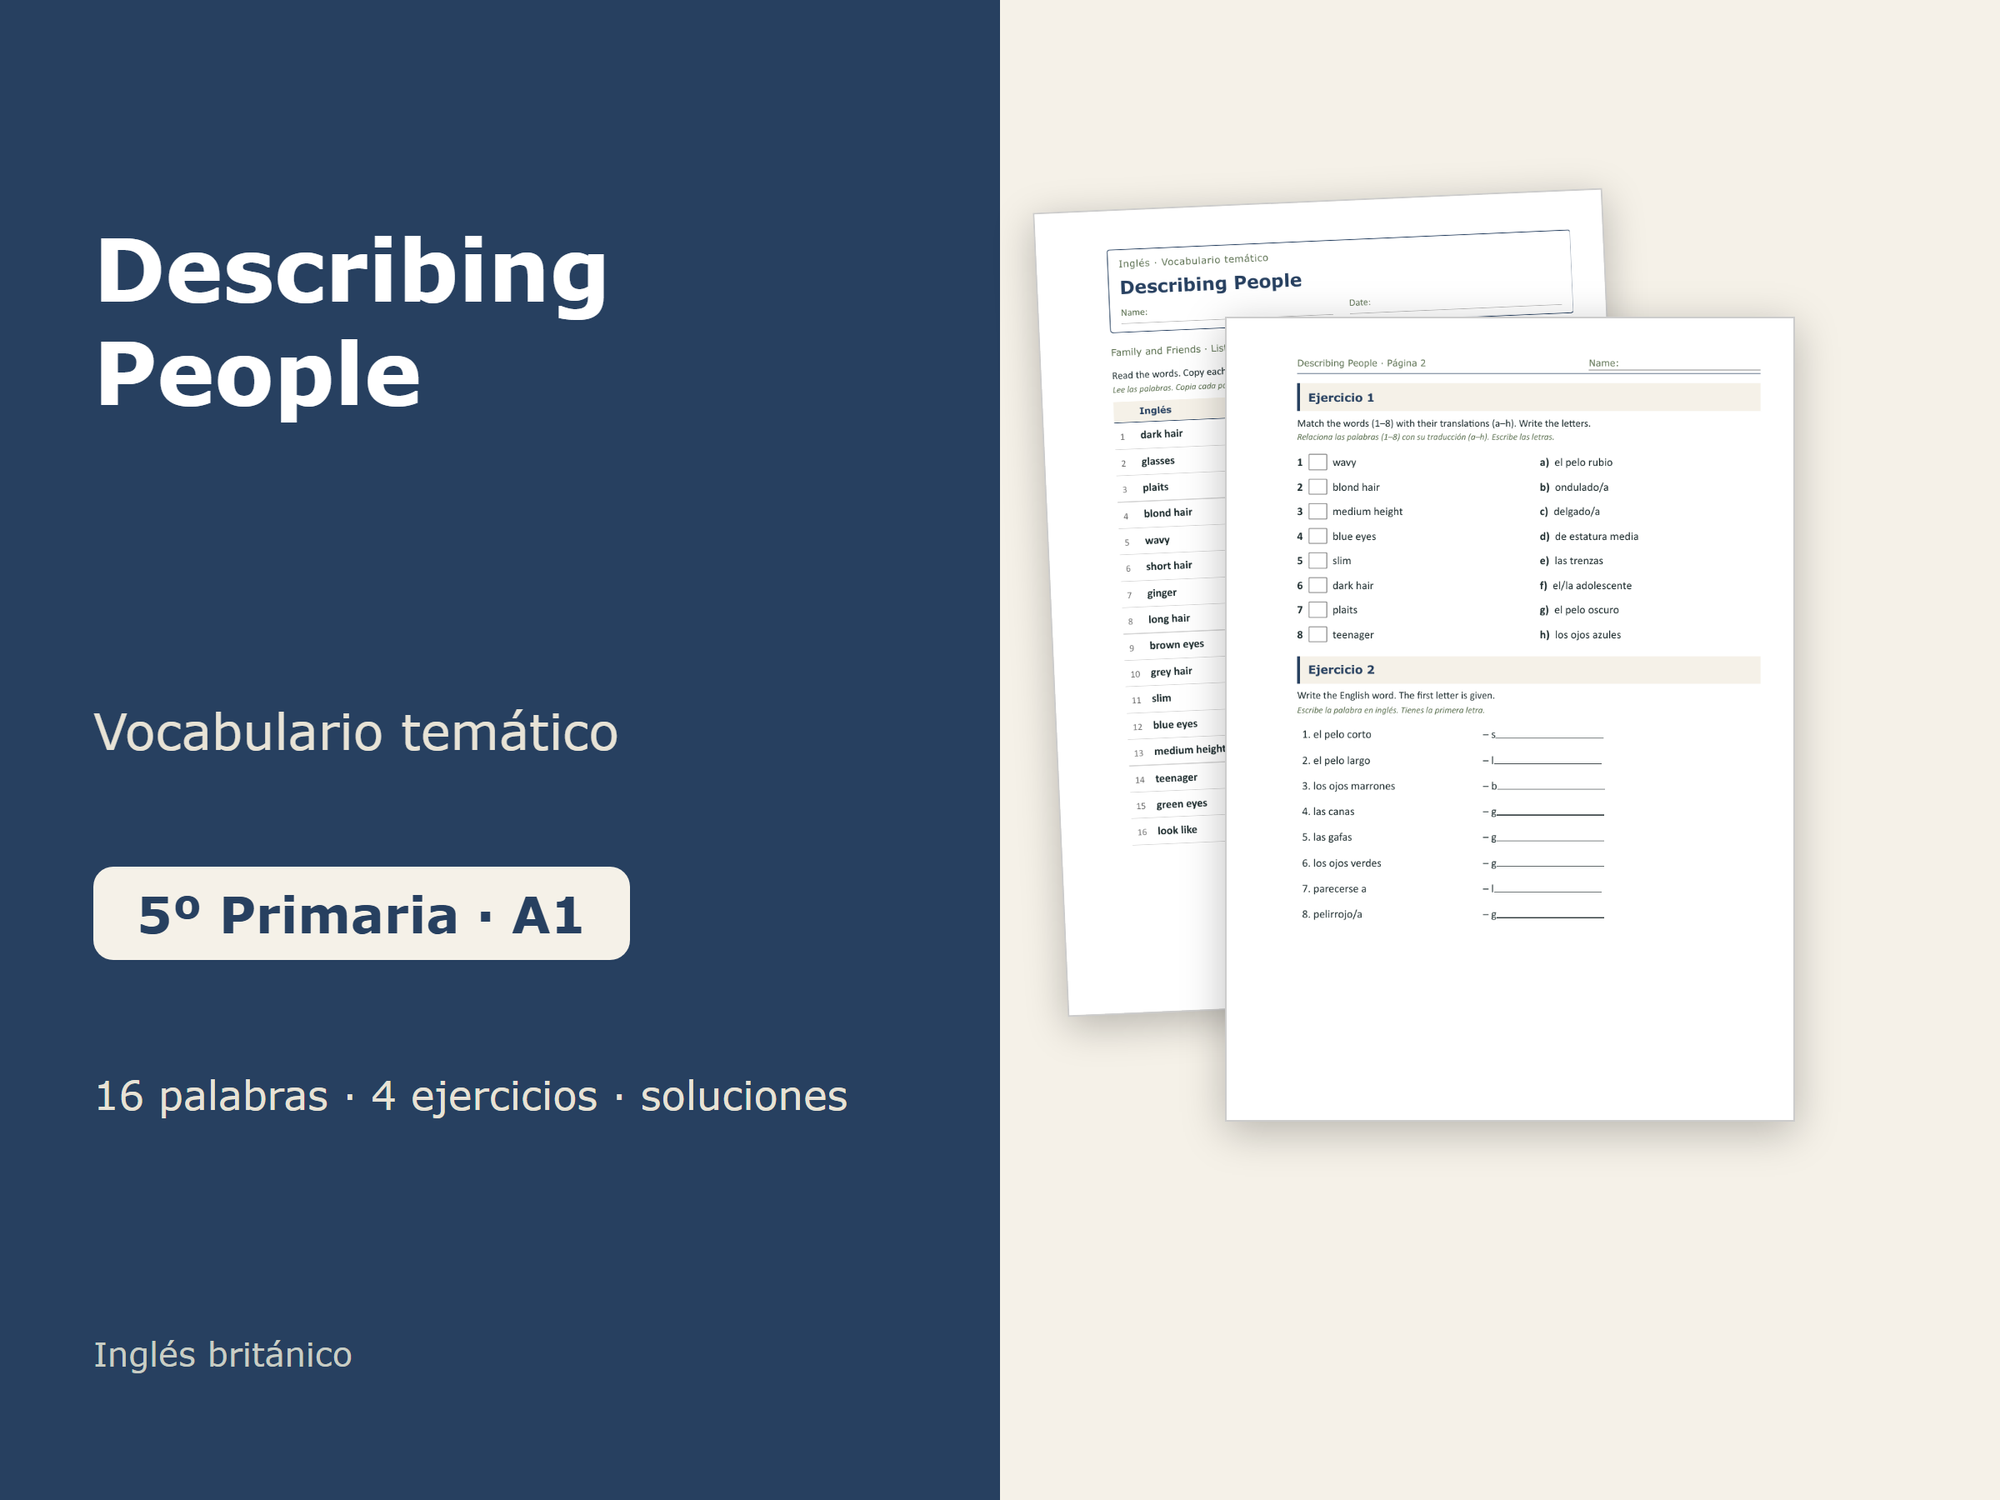Tick the answer box next to 'blue eyes' in Ejercicio 1

tap(1318, 536)
